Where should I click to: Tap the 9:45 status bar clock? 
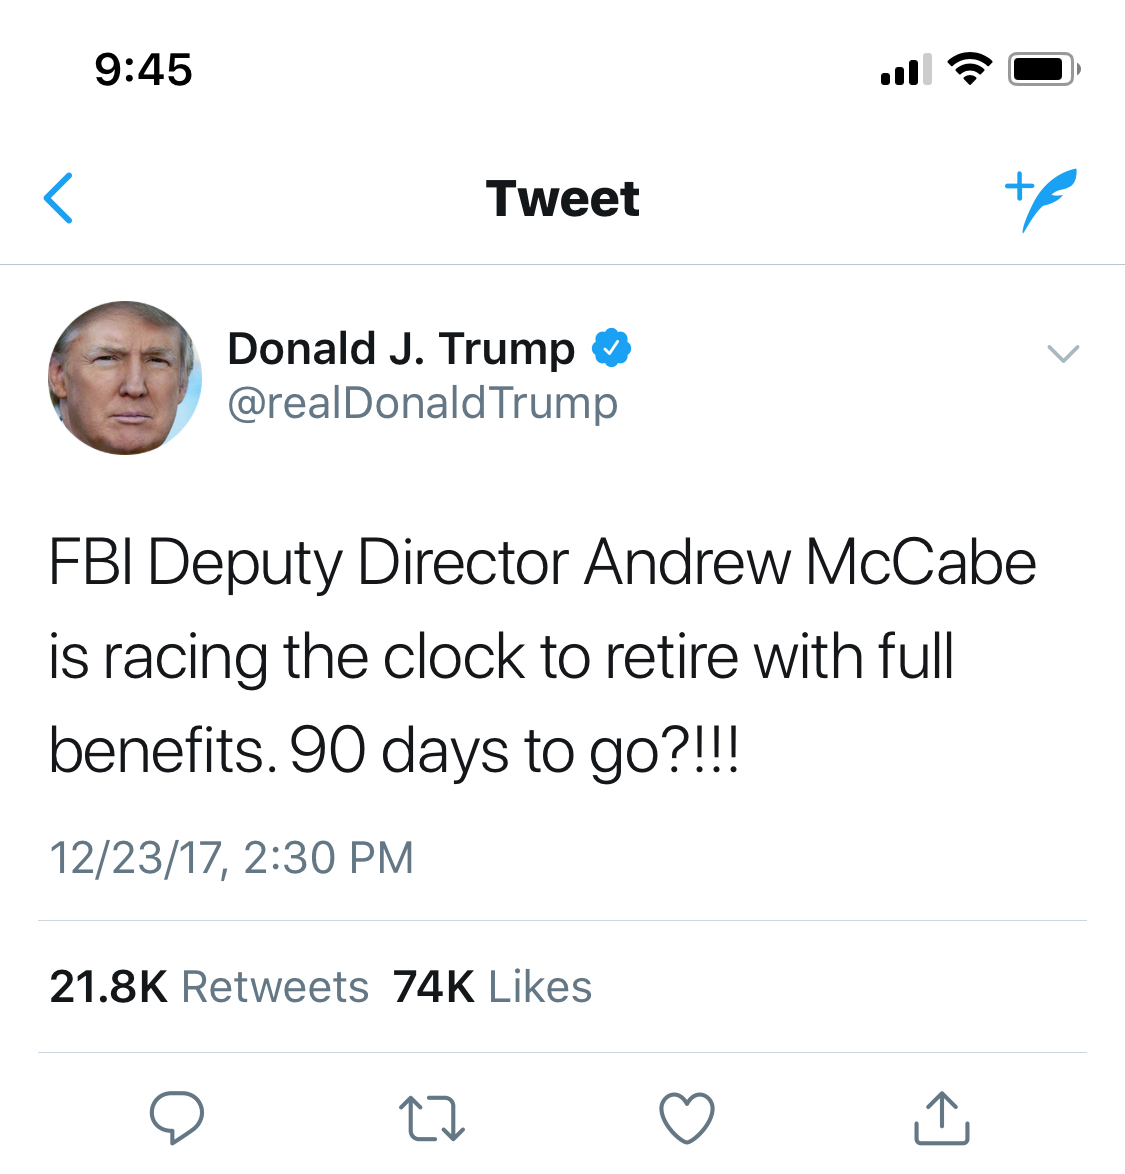coord(143,69)
